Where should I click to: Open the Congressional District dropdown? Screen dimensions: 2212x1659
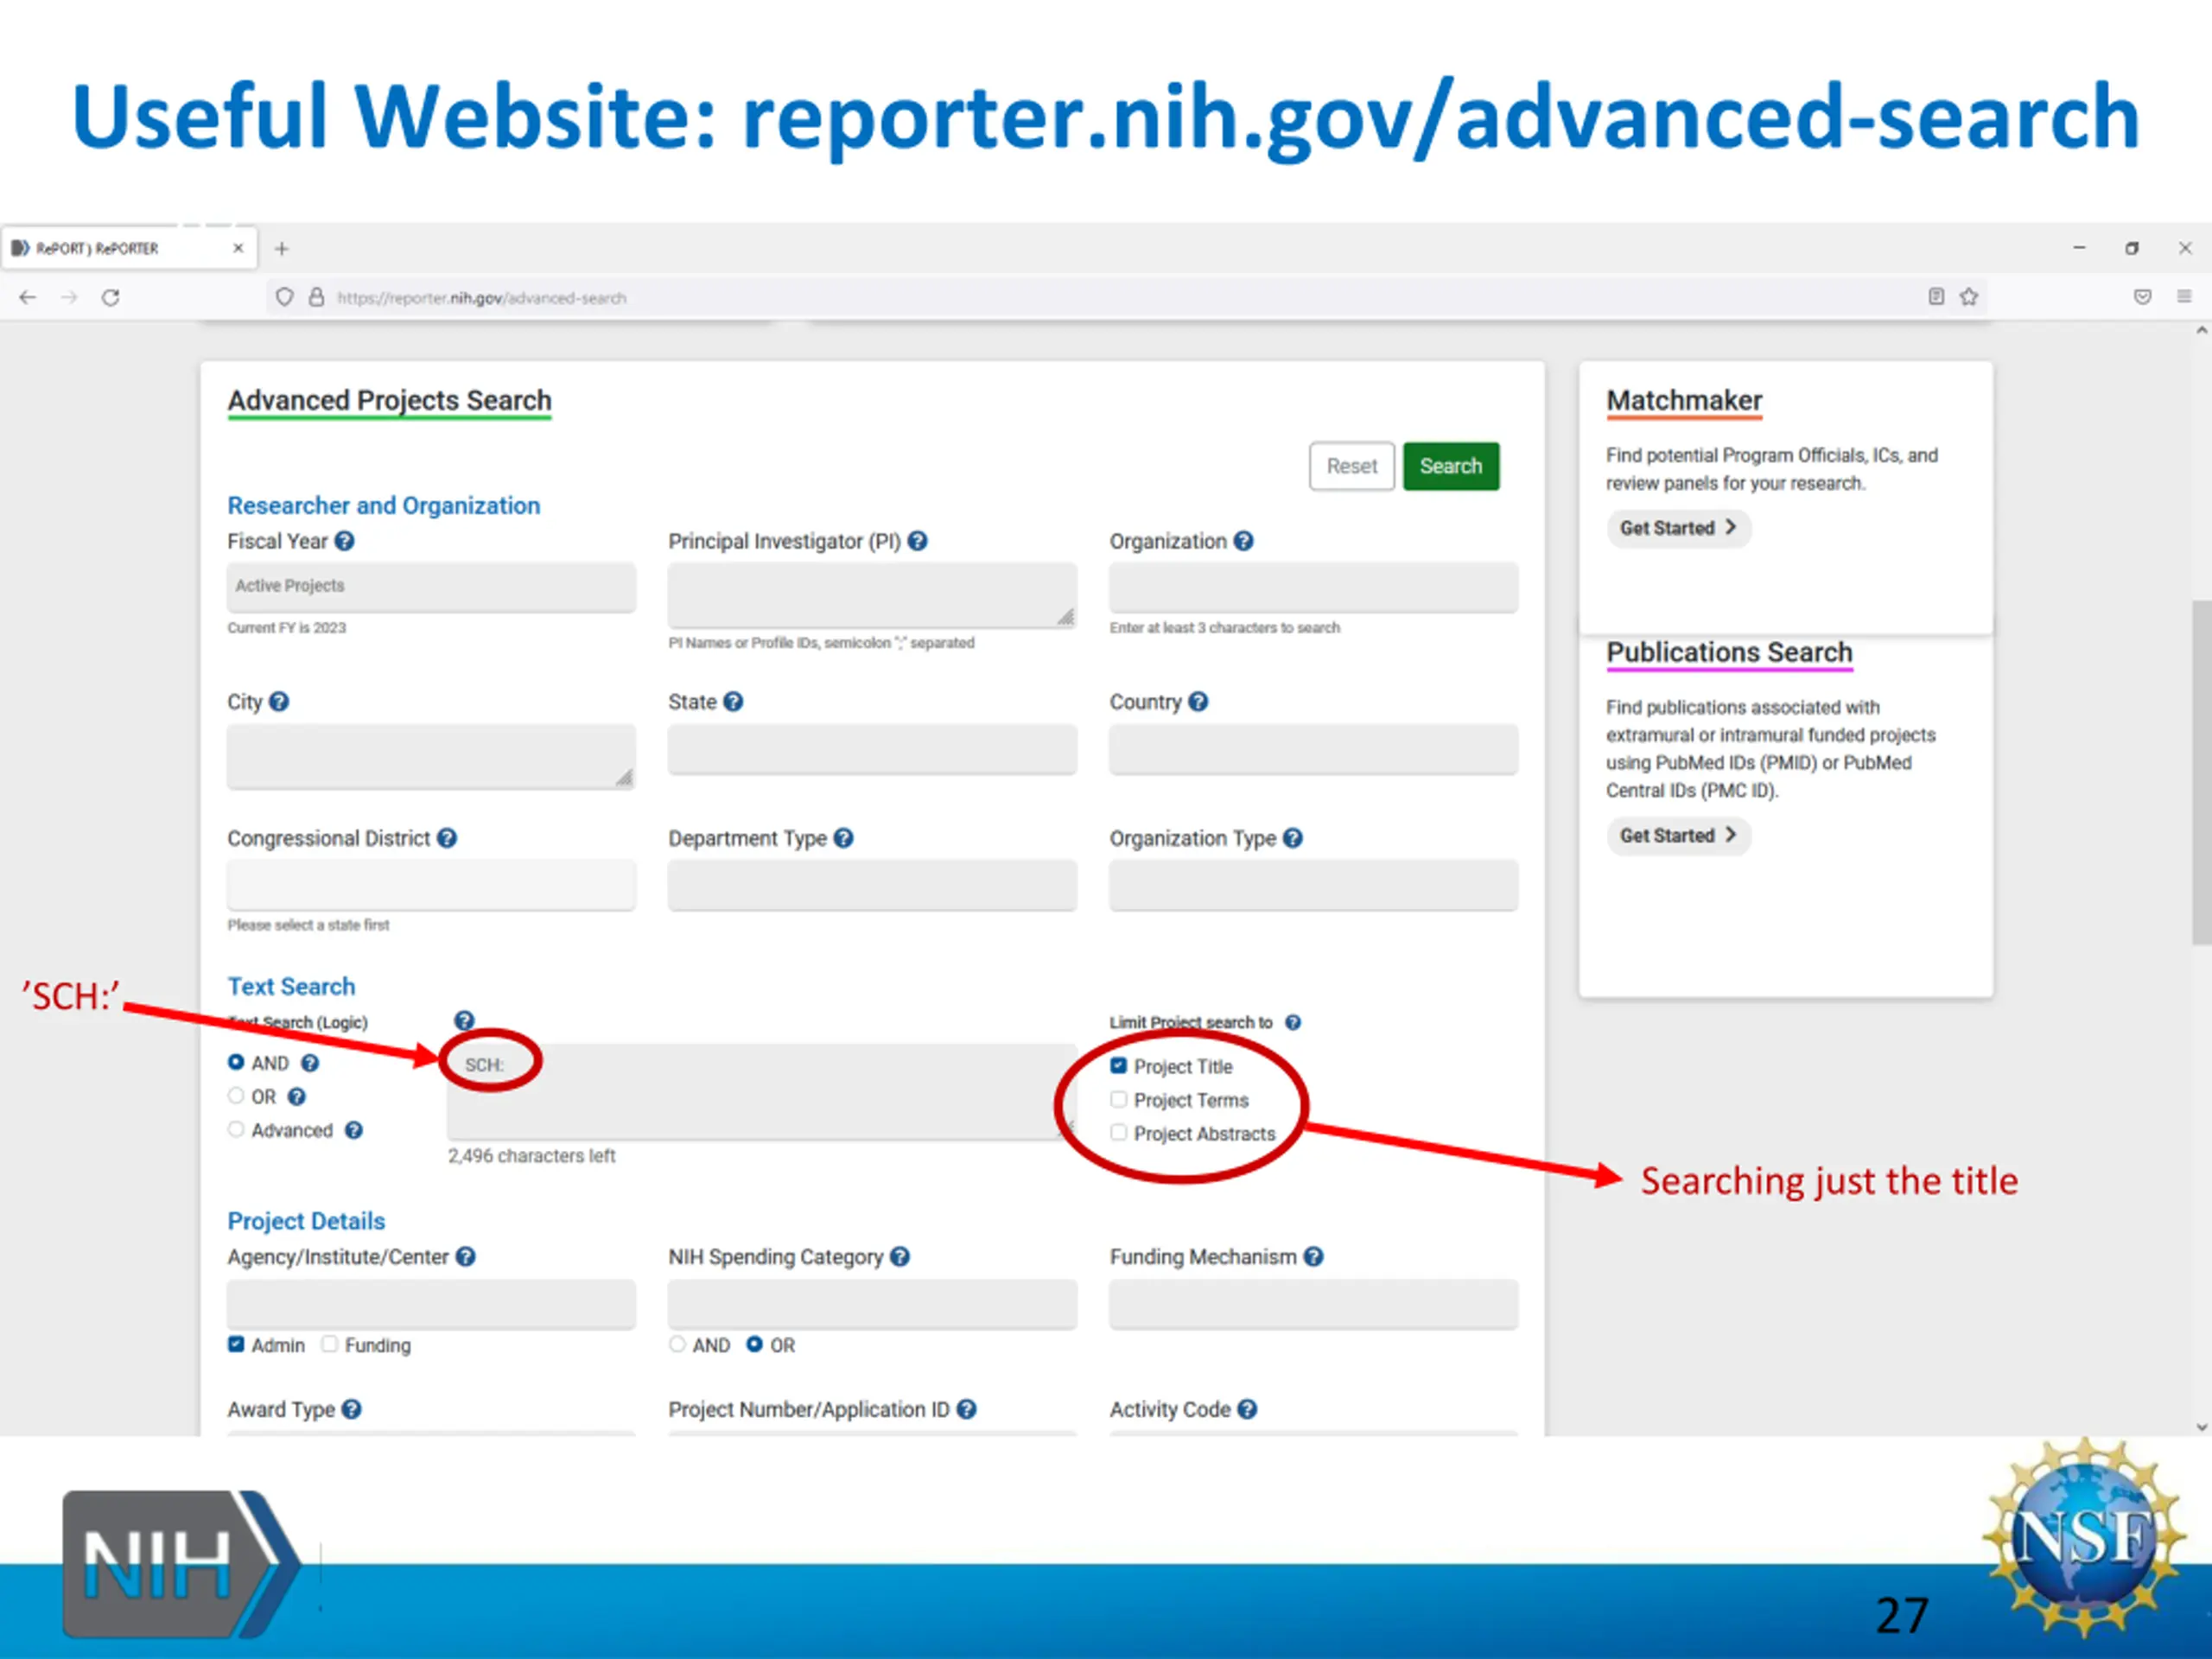click(x=431, y=885)
